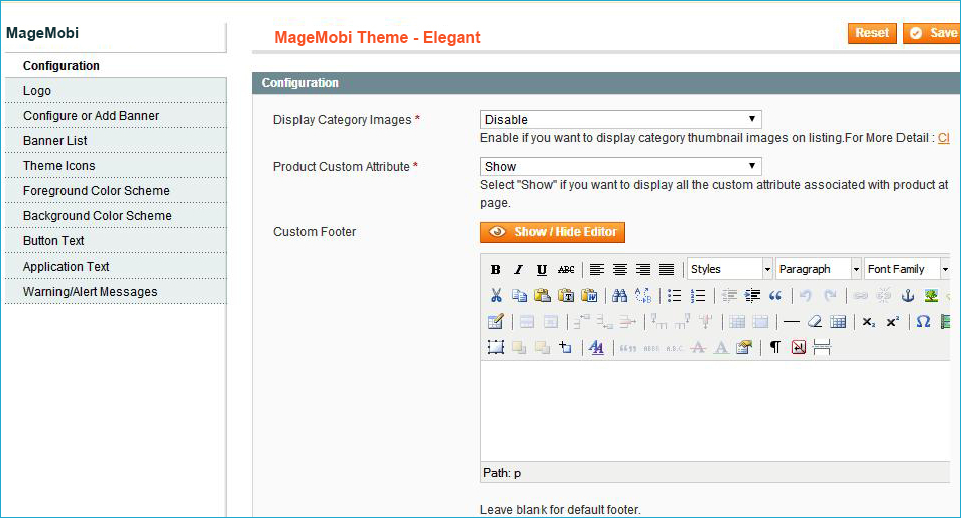The height and width of the screenshot is (518, 961).
Task: Open Find and Replace A-to-B icon
Action: pyautogui.click(x=643, y=295)
